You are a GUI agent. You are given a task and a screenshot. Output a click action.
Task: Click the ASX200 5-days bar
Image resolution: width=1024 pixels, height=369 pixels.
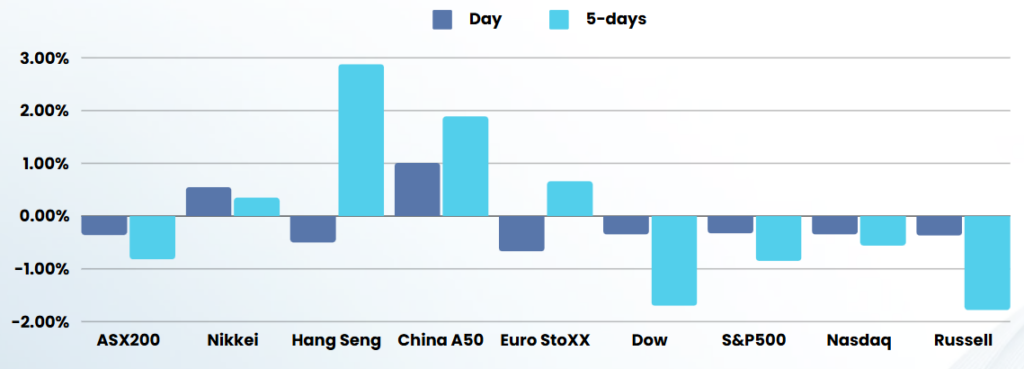[152, 238]
